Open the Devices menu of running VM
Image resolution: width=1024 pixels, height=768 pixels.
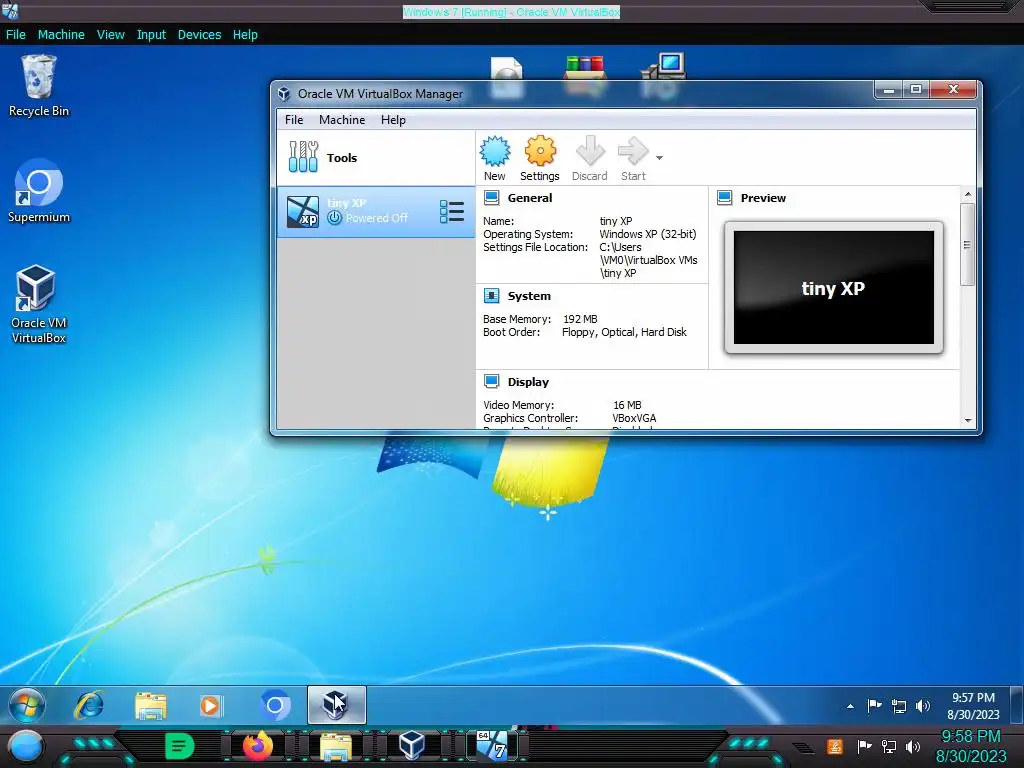(x=199, y=35)
